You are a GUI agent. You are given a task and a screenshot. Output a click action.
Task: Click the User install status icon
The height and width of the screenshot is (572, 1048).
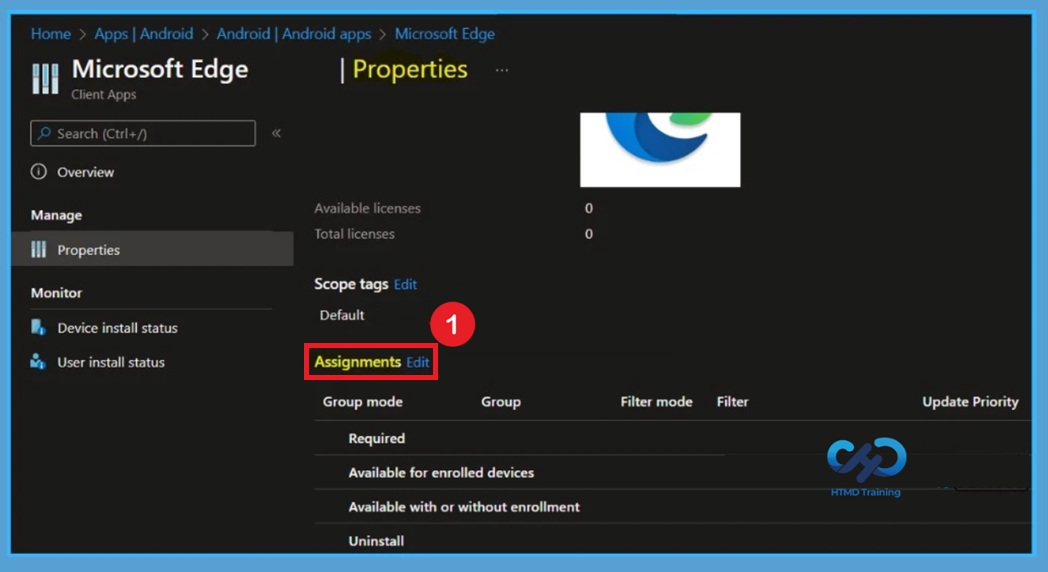tap(38, 362)
